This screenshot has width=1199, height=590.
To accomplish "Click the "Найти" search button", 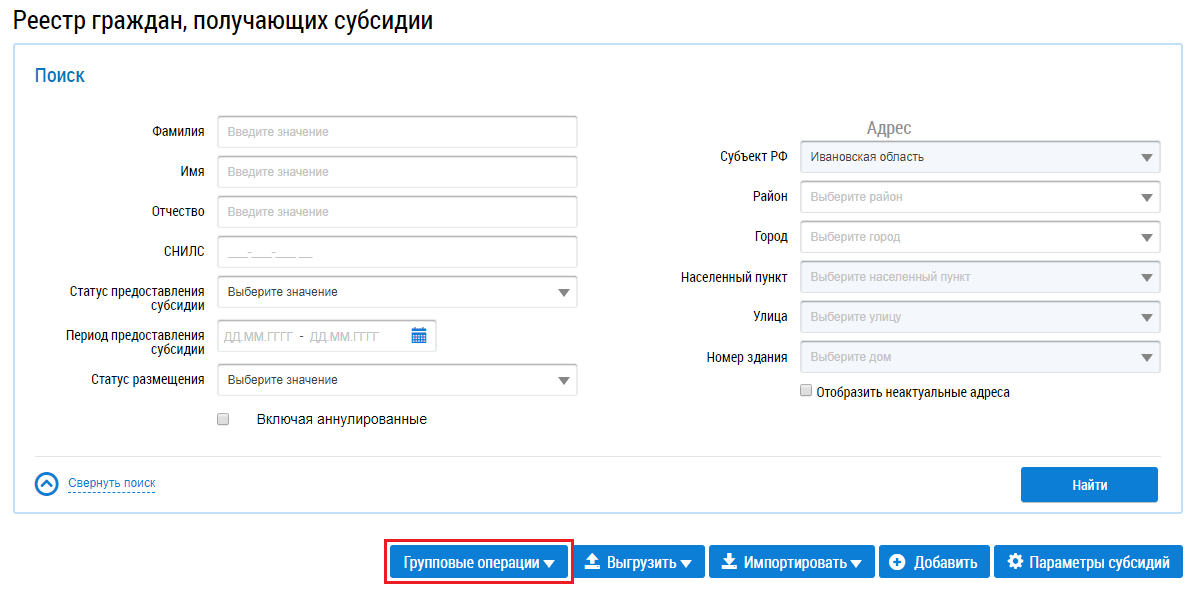I will 1089,485.
